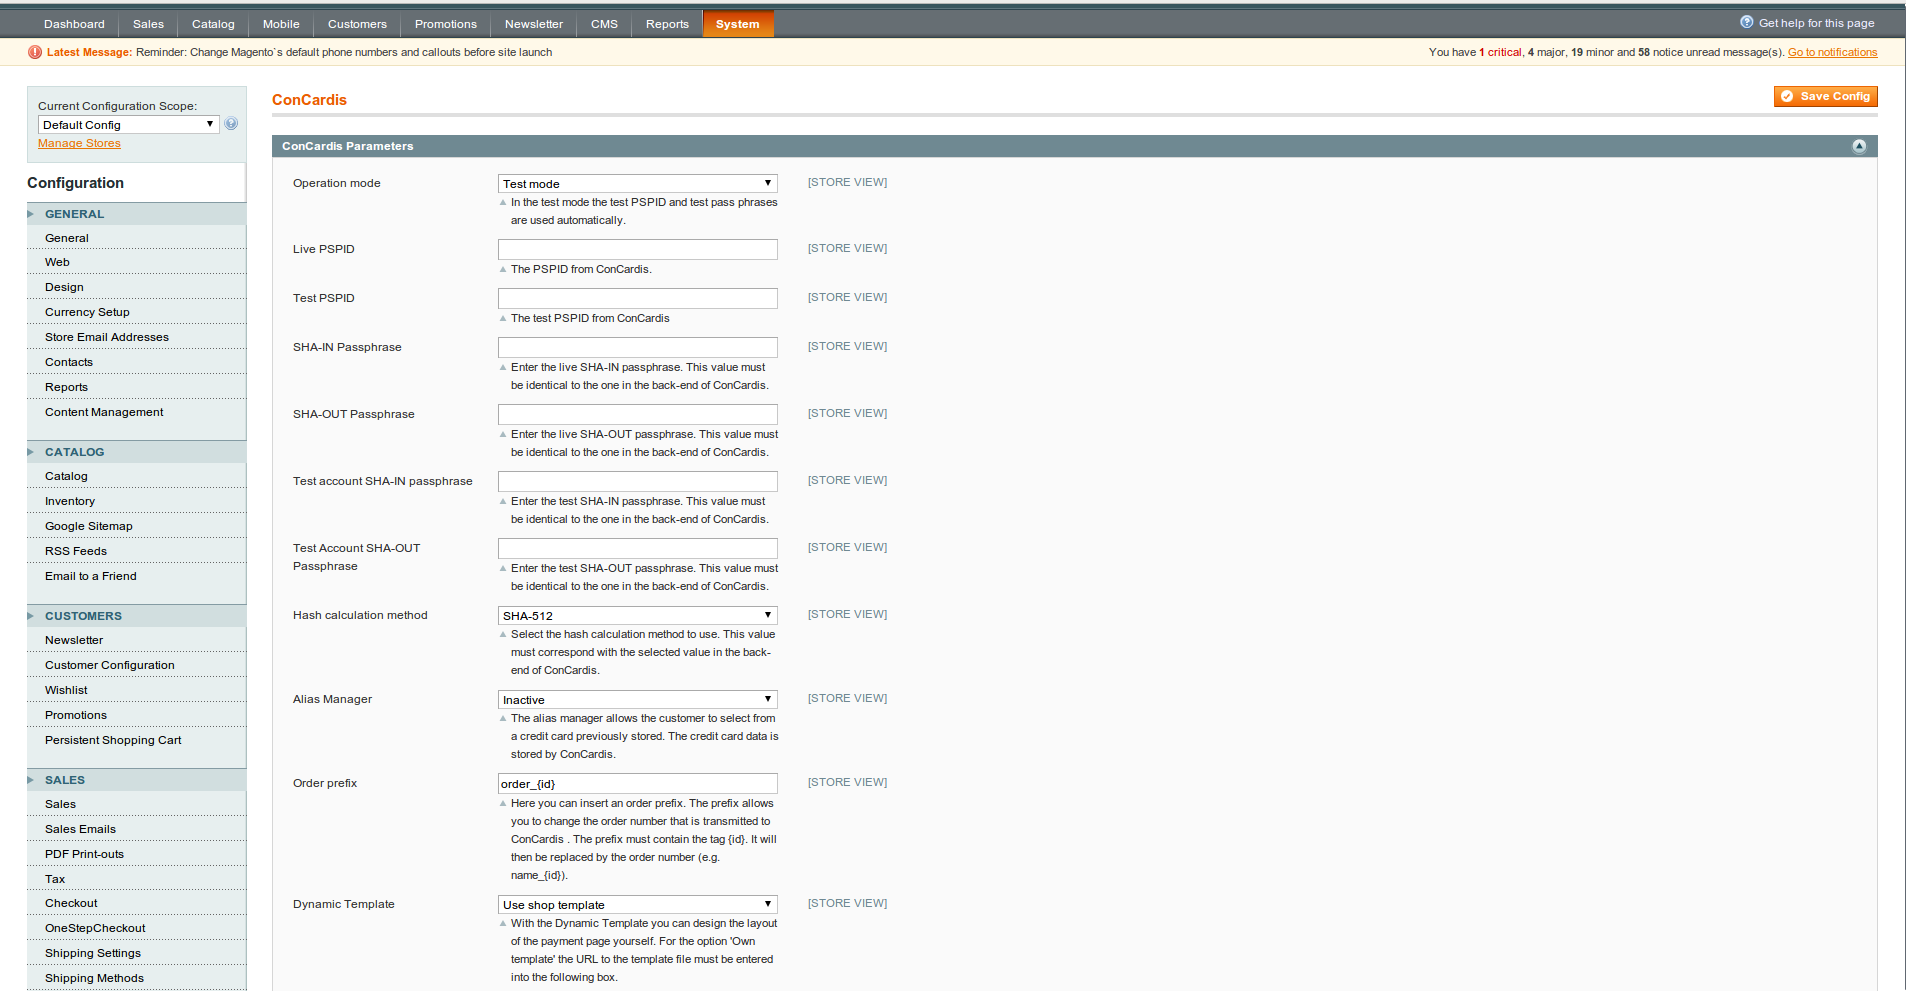Click the Latest Message warning icon

[x=35, y=52]
